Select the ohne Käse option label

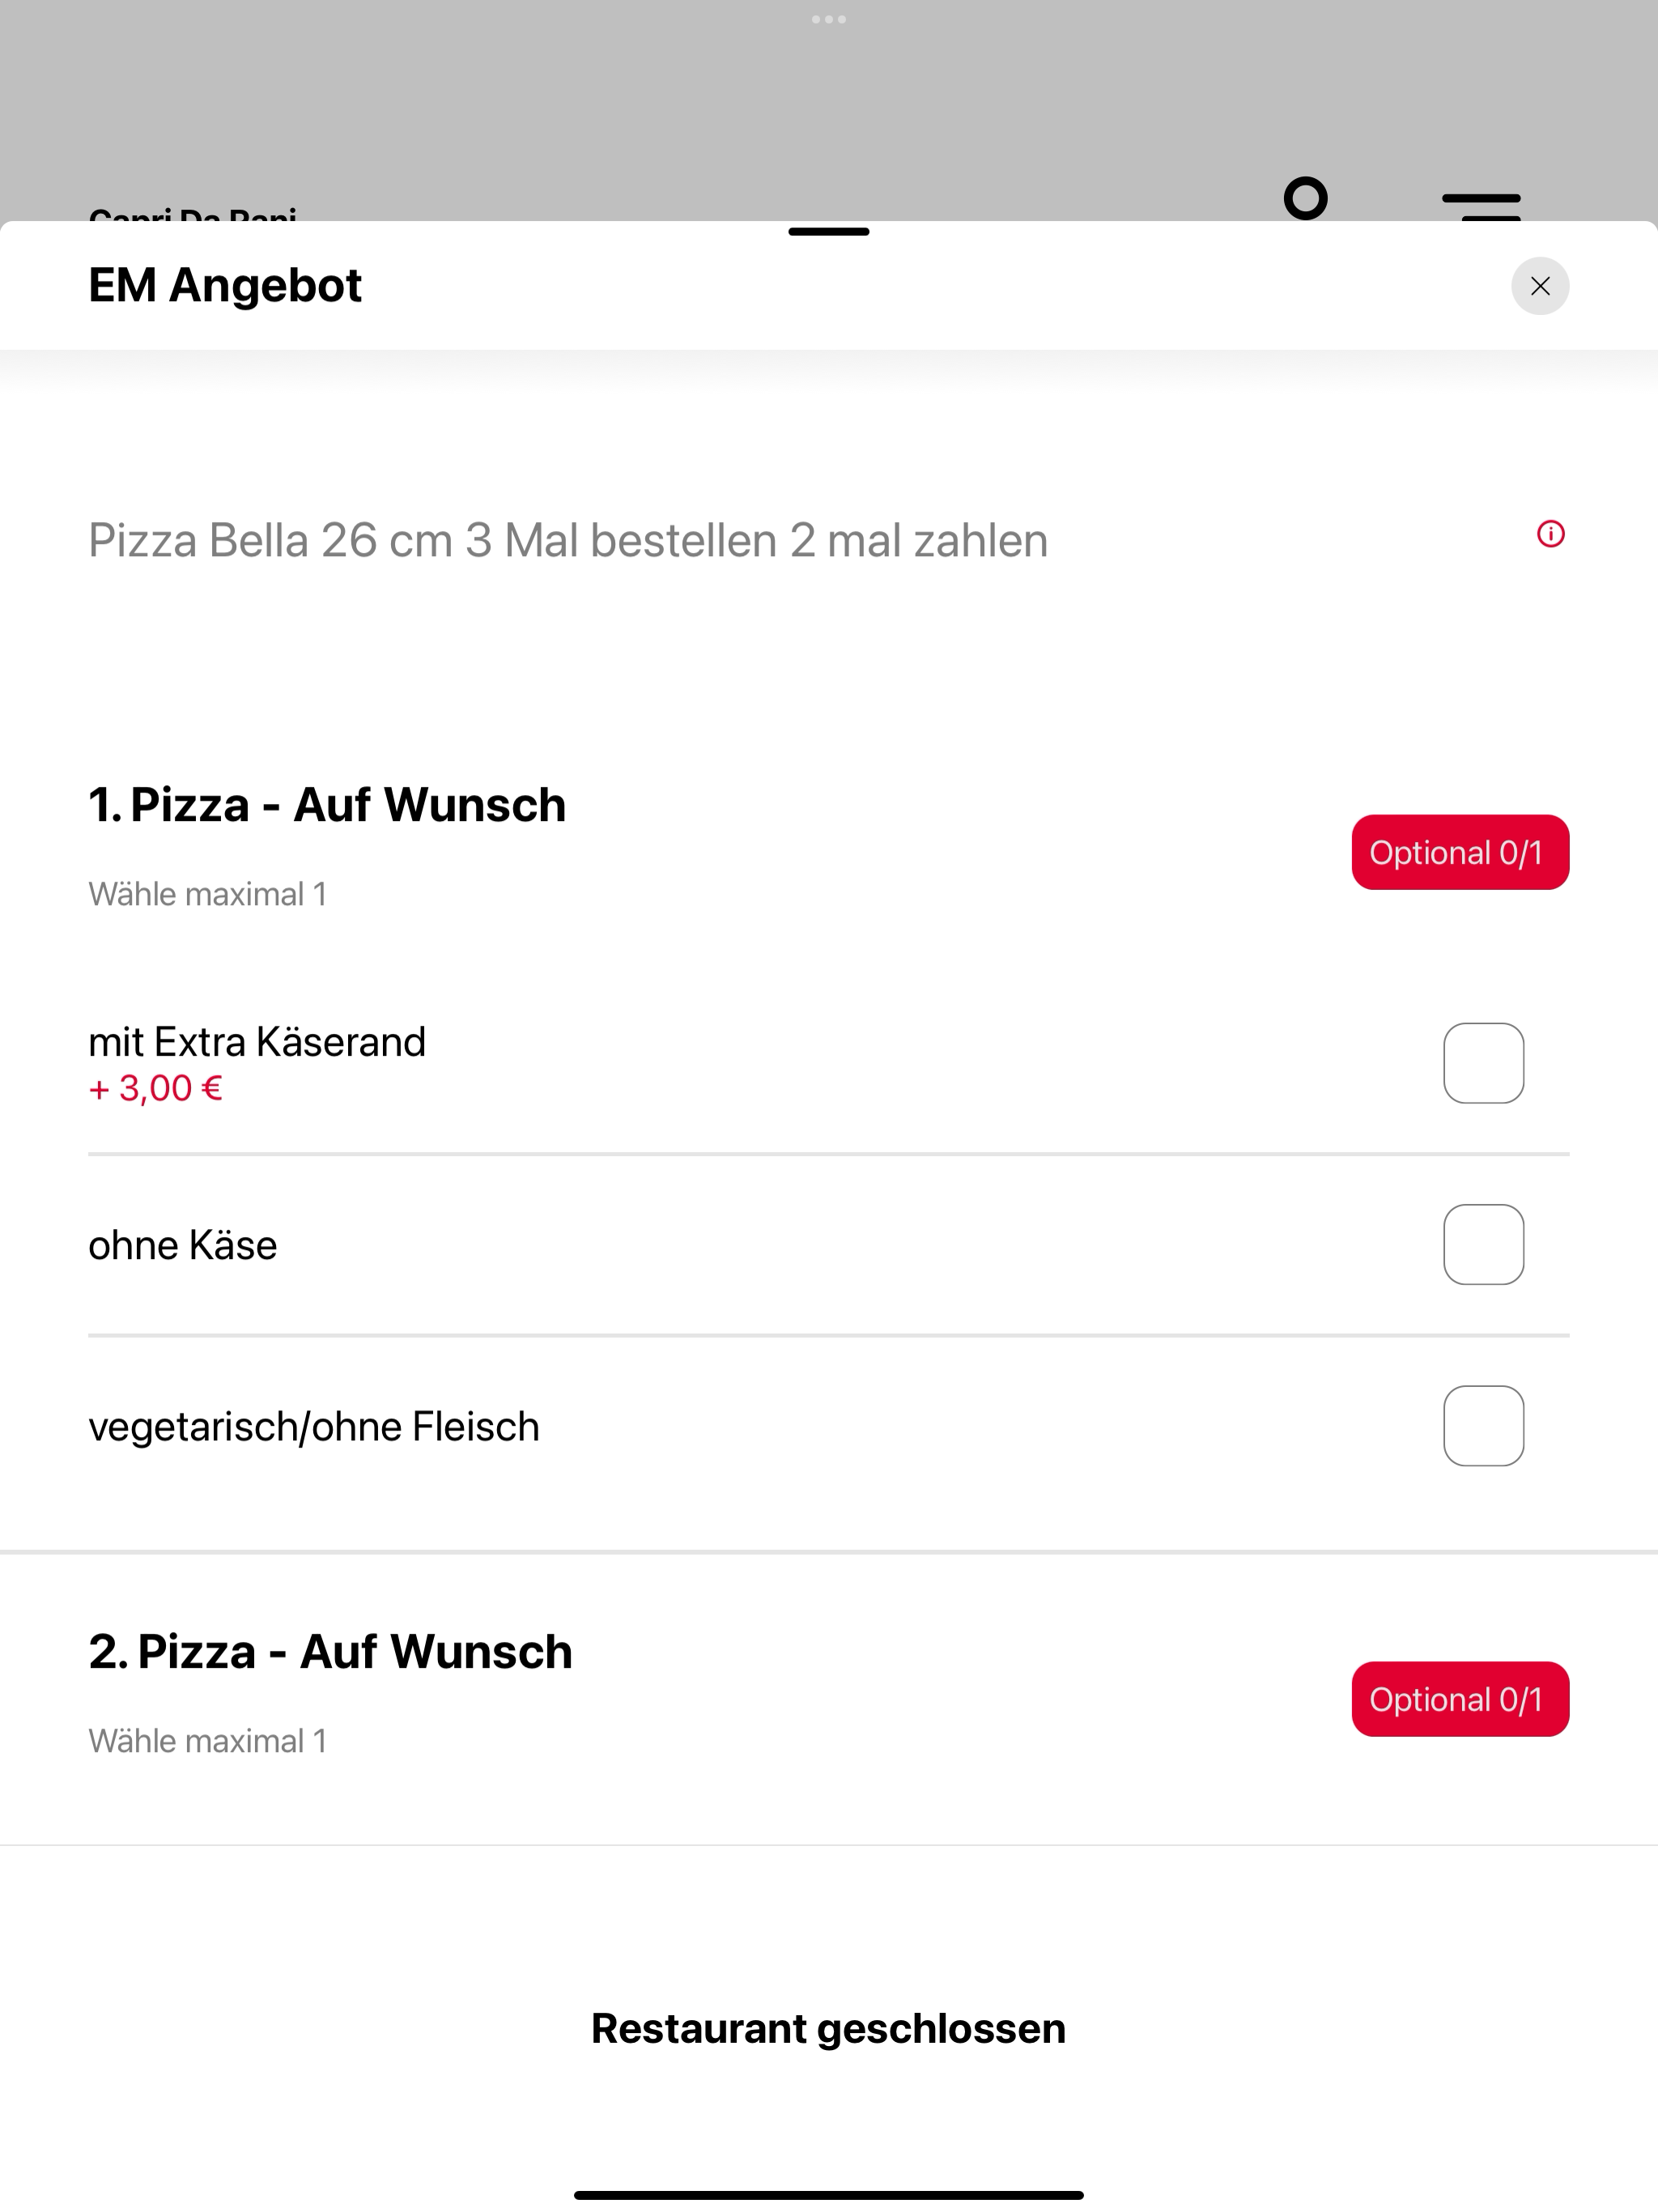pos(183,1245)
